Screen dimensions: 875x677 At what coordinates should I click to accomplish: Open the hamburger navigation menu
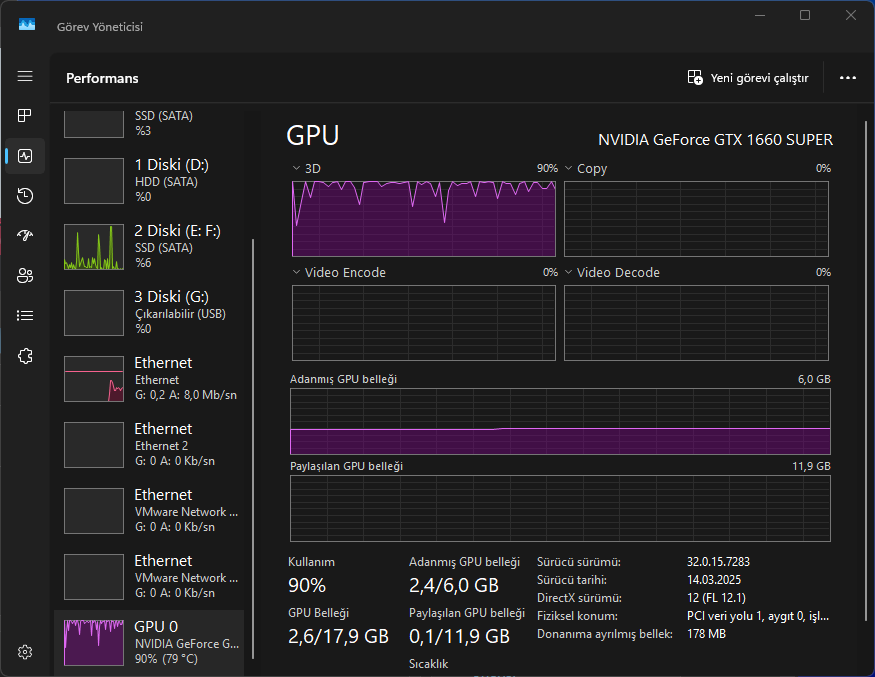coord(25,77)
